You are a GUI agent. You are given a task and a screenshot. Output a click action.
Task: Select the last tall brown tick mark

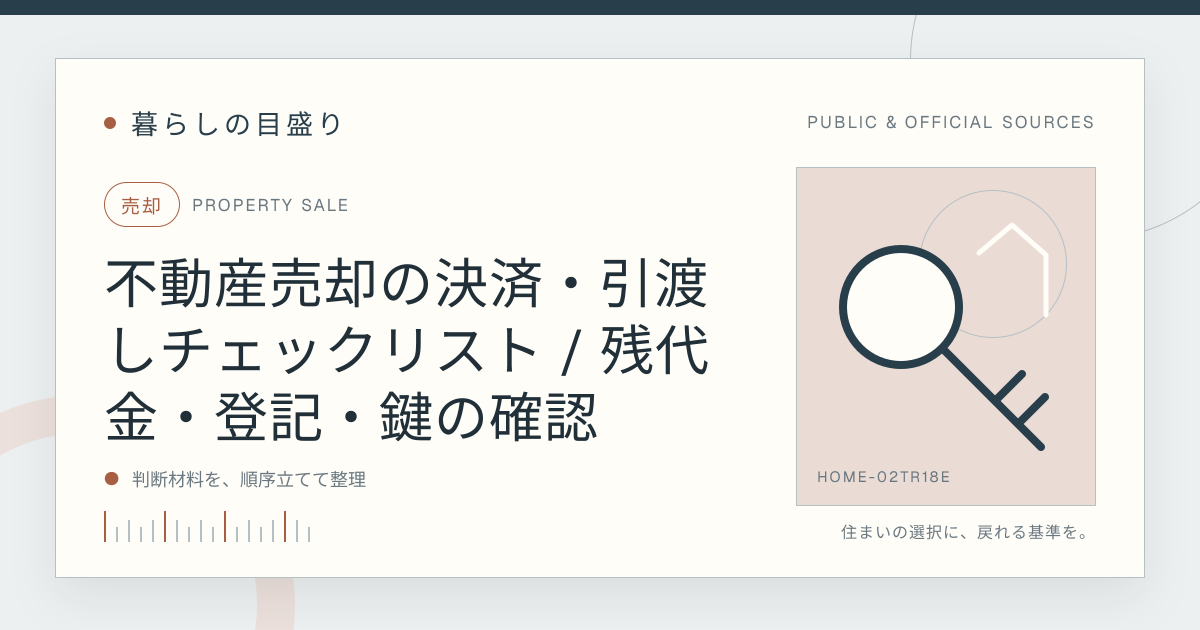(x=285, y=527)
